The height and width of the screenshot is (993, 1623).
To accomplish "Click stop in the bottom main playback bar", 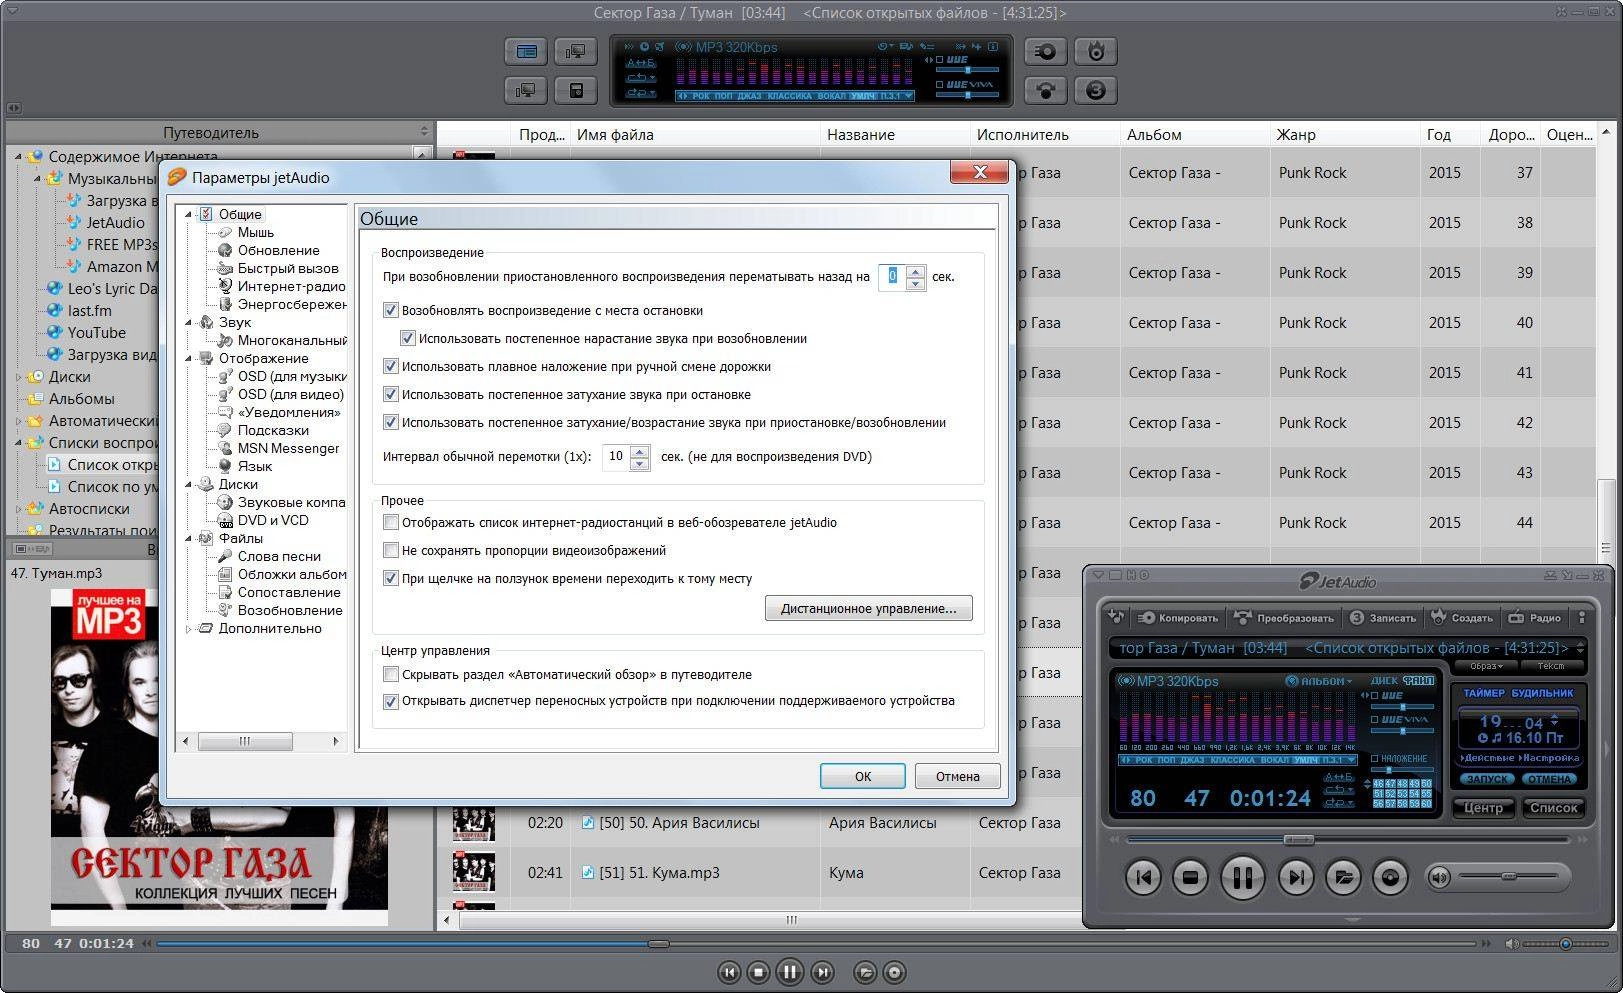I will [759, 972].
